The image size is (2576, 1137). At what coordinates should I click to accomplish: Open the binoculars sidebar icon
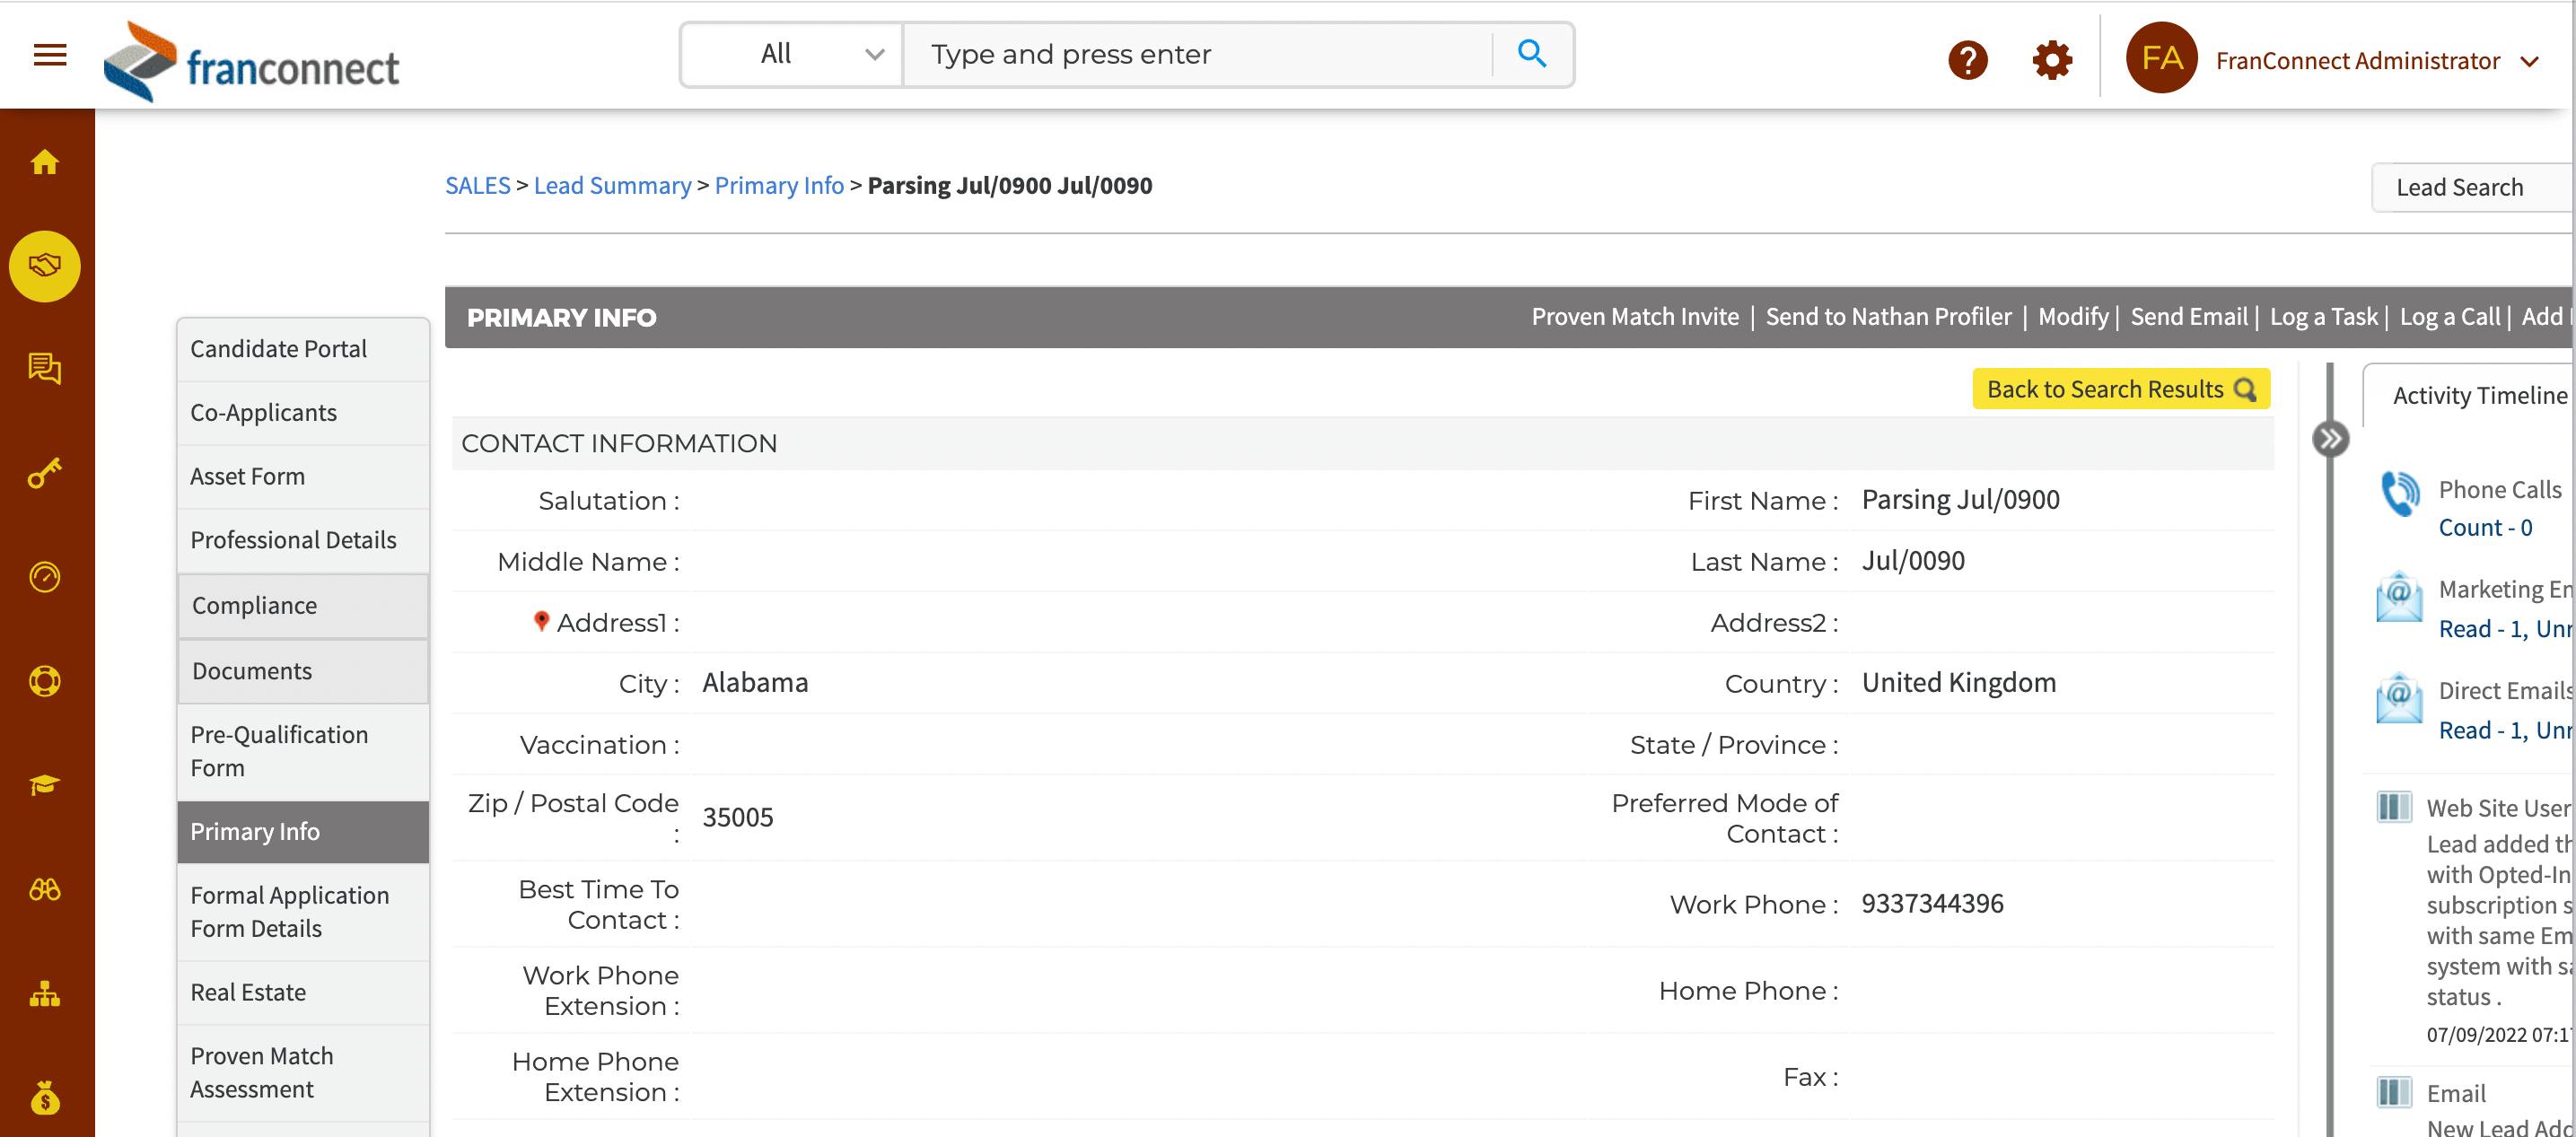click(x=45, y=889)
